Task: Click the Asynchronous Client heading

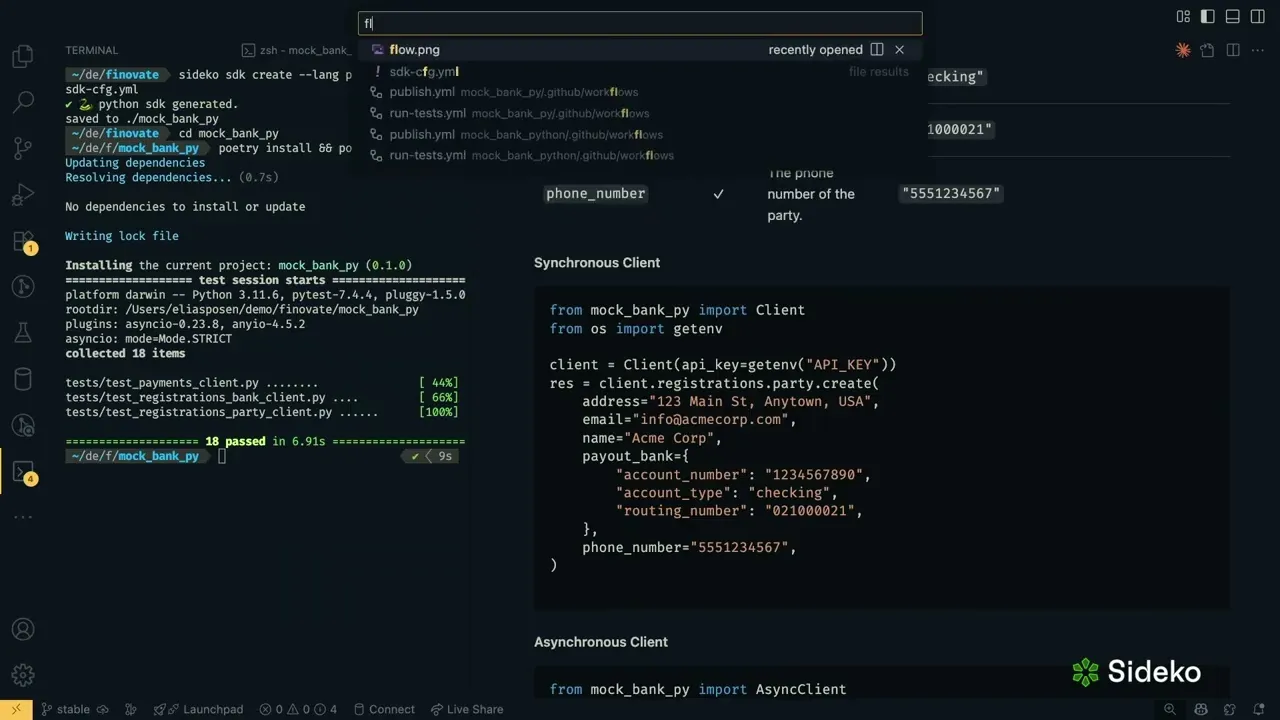Action: coord(601,641)
